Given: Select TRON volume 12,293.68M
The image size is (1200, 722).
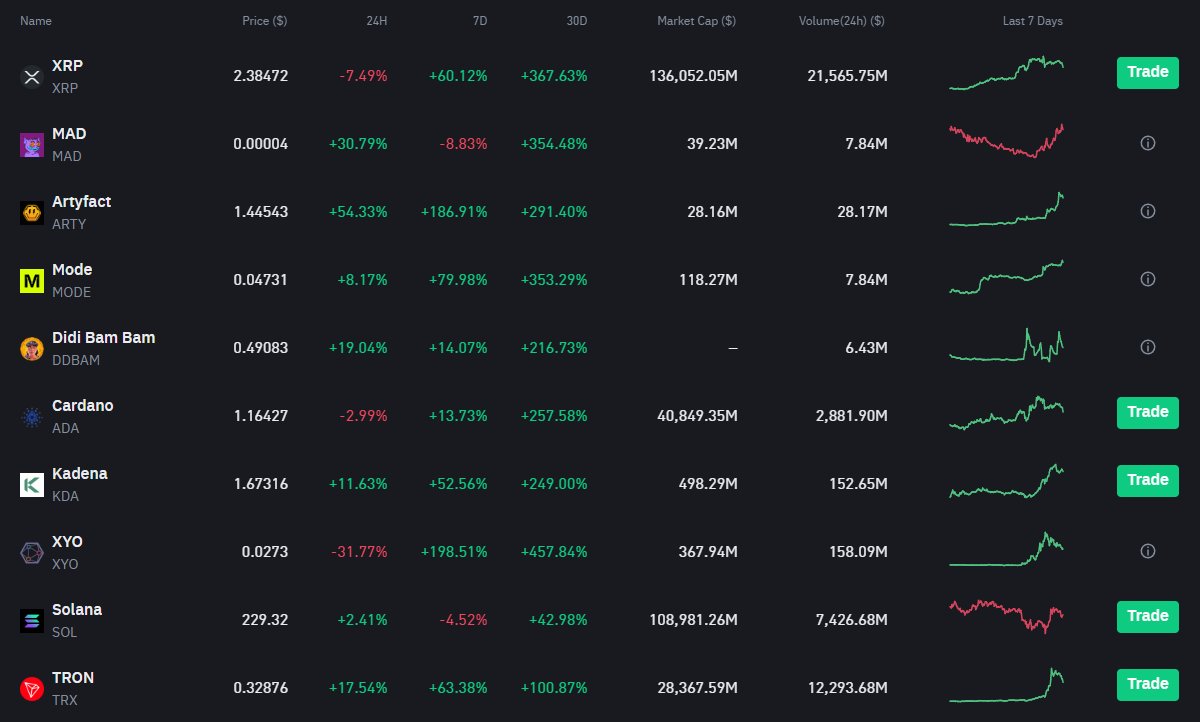Looking at the screenshot, I should pyautogui.click(x=847, y=688).
